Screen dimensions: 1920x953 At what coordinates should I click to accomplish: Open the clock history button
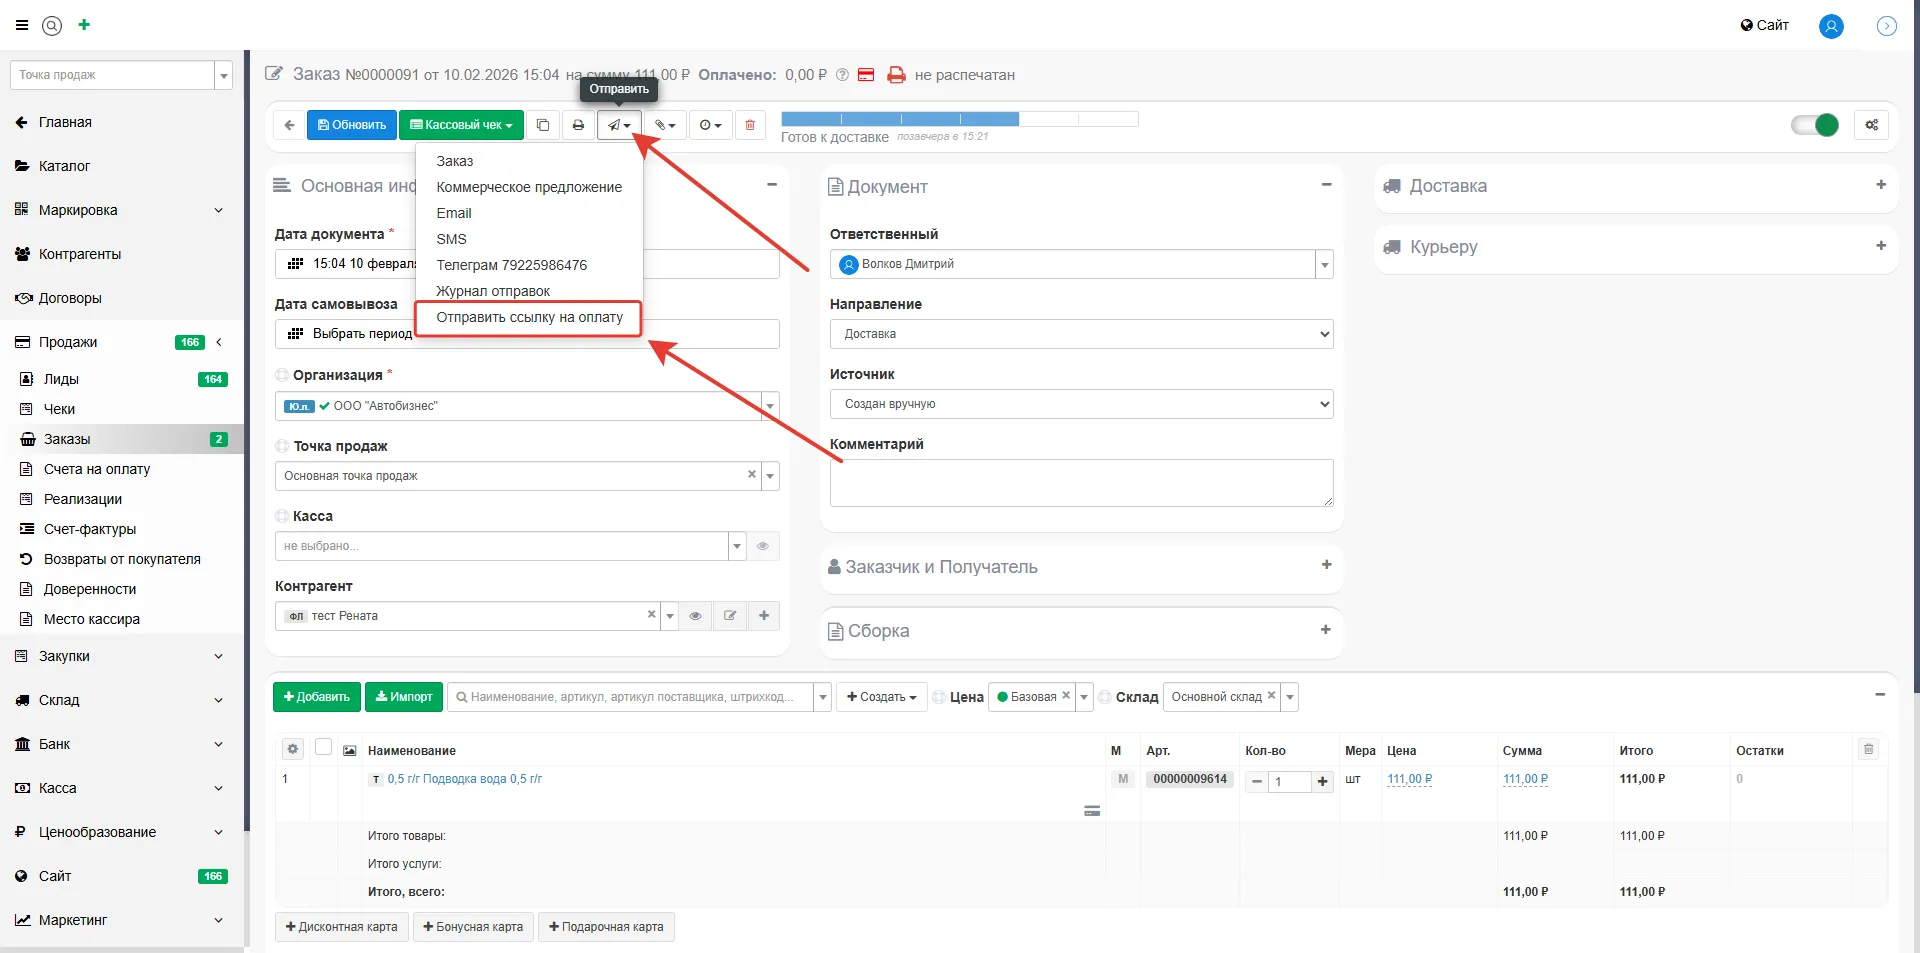710,125
